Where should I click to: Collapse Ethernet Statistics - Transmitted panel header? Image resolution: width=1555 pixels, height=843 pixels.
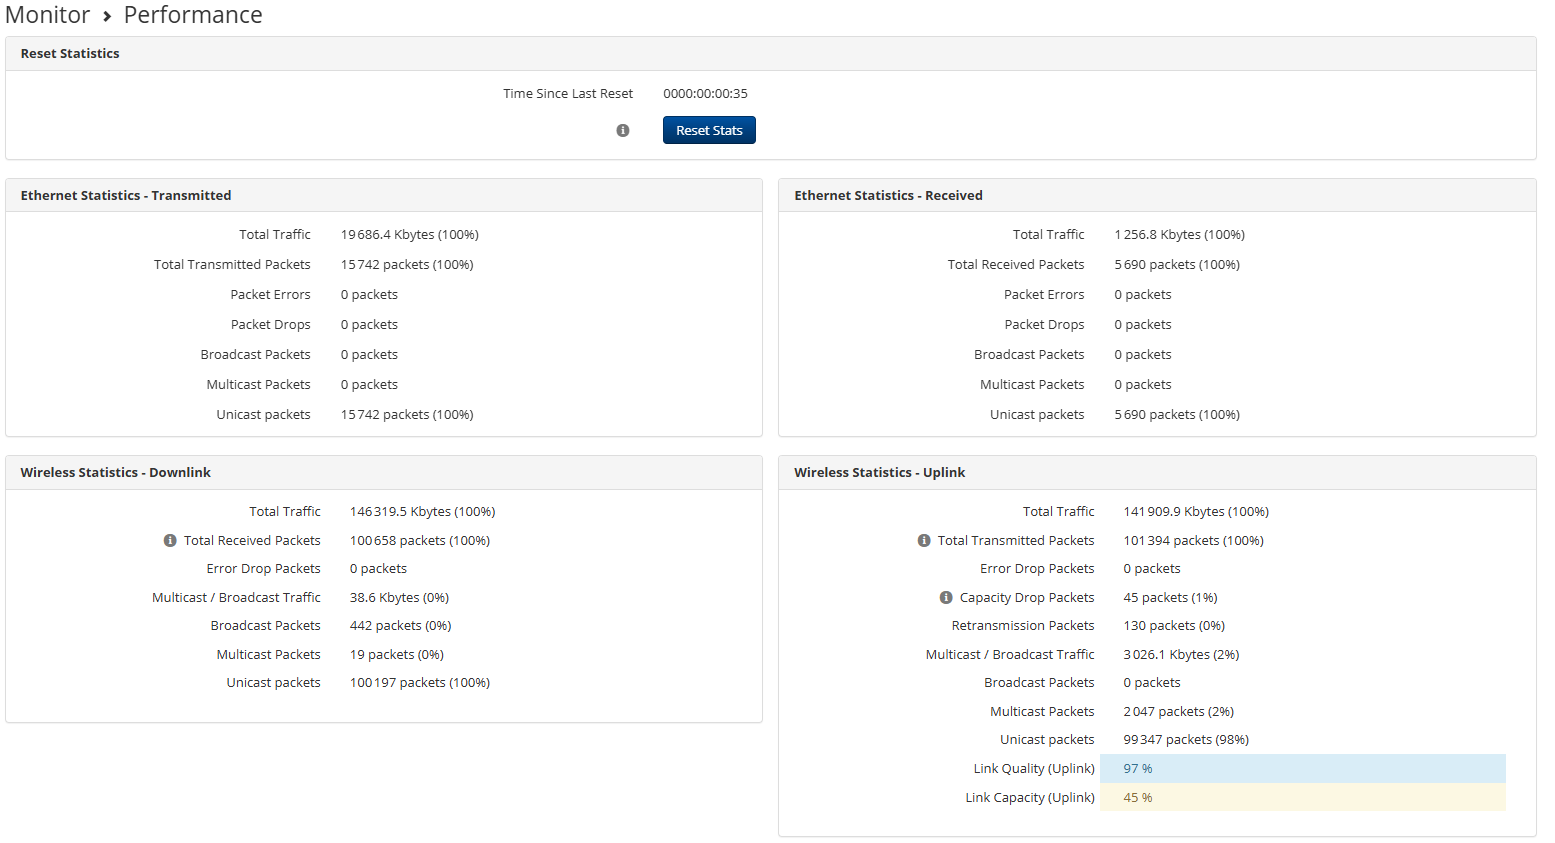tap(126, 196)
